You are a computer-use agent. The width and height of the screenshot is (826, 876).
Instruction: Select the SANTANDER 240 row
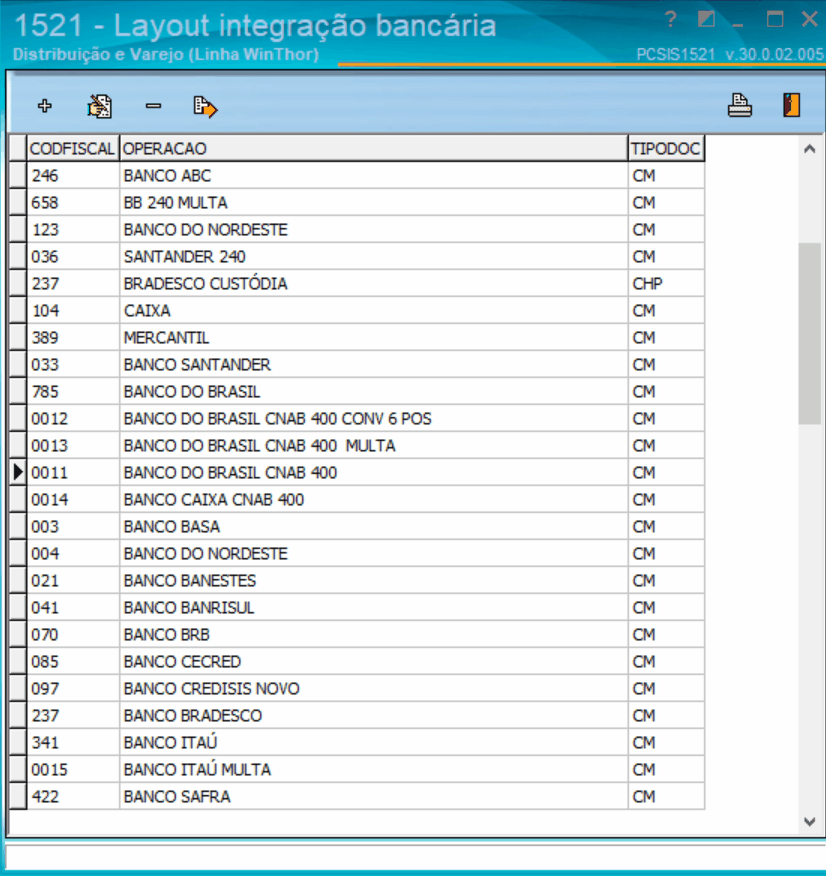coord(357,256)
